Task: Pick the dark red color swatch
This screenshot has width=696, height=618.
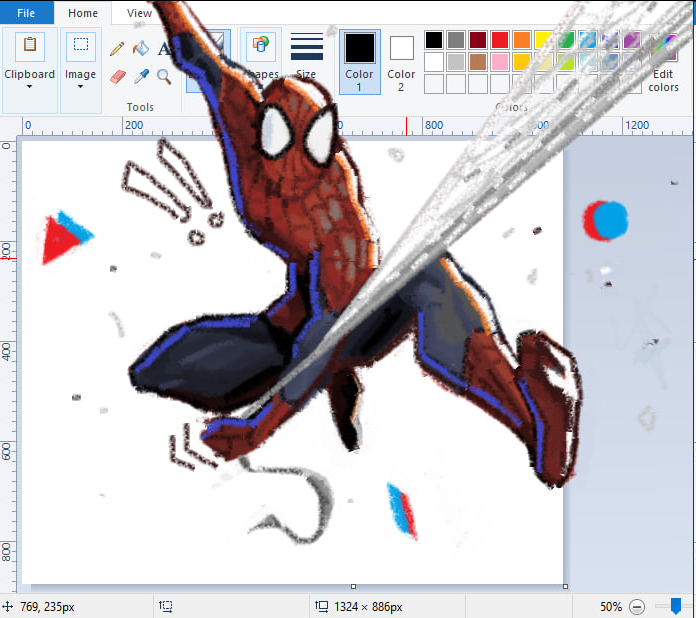Action: click(478, 40)
